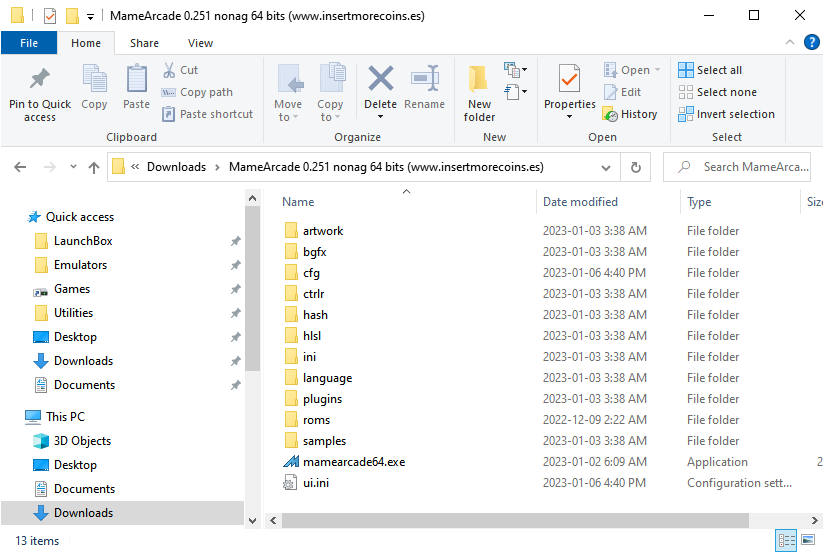Viewport: 824px width, 553px height.
Task: Click the Paste clipboard icon
Action: click(137, 78)
